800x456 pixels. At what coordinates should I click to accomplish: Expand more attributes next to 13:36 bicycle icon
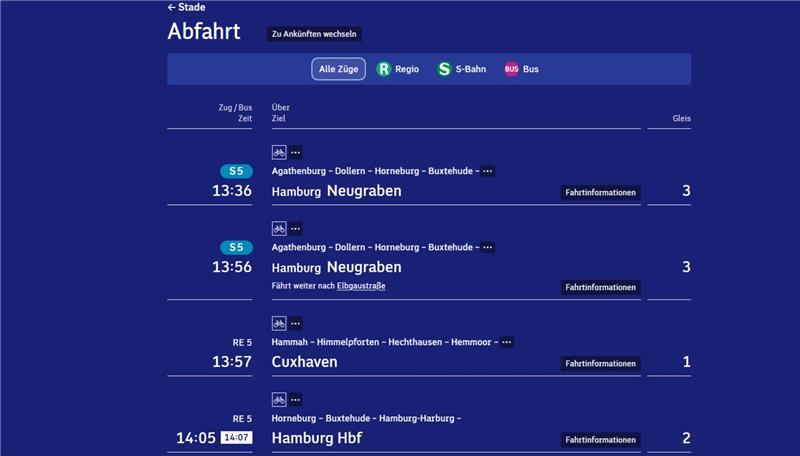pyautogui.click(x=296, y=152)
